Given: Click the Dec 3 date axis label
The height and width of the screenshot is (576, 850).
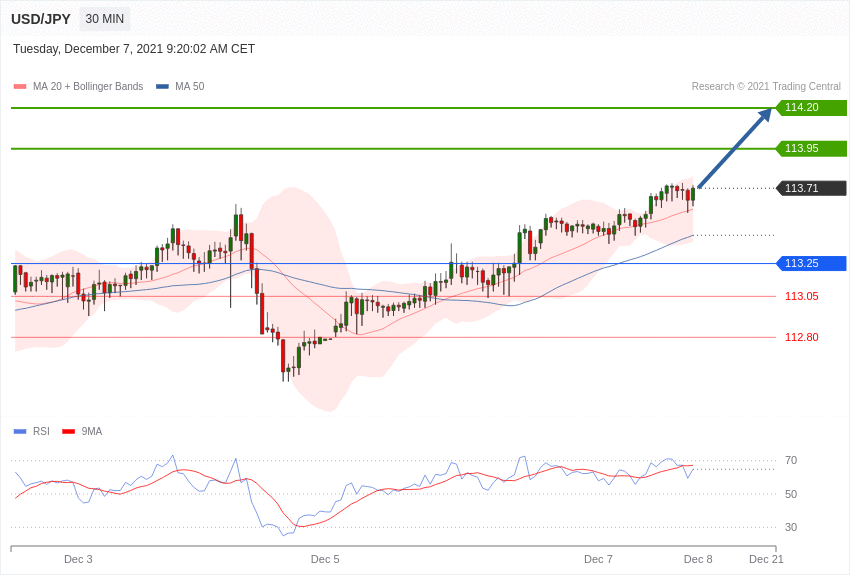Looking at the screenshot, I should [x=78, y=559].
